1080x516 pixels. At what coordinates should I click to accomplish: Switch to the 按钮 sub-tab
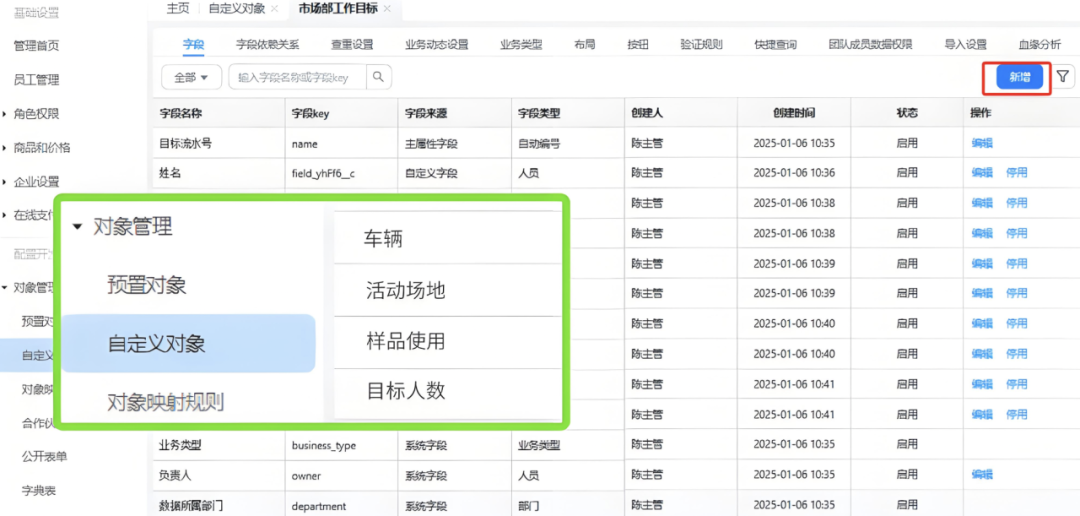[638, 45]
